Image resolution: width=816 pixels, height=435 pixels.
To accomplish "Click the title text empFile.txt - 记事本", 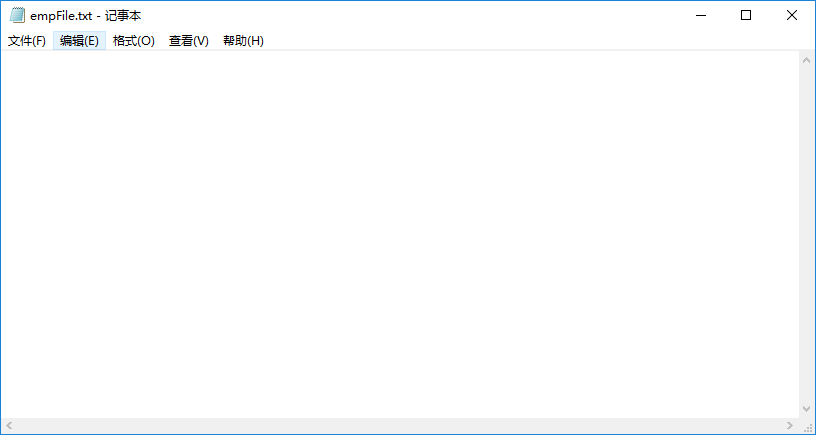I will (85, 16).
